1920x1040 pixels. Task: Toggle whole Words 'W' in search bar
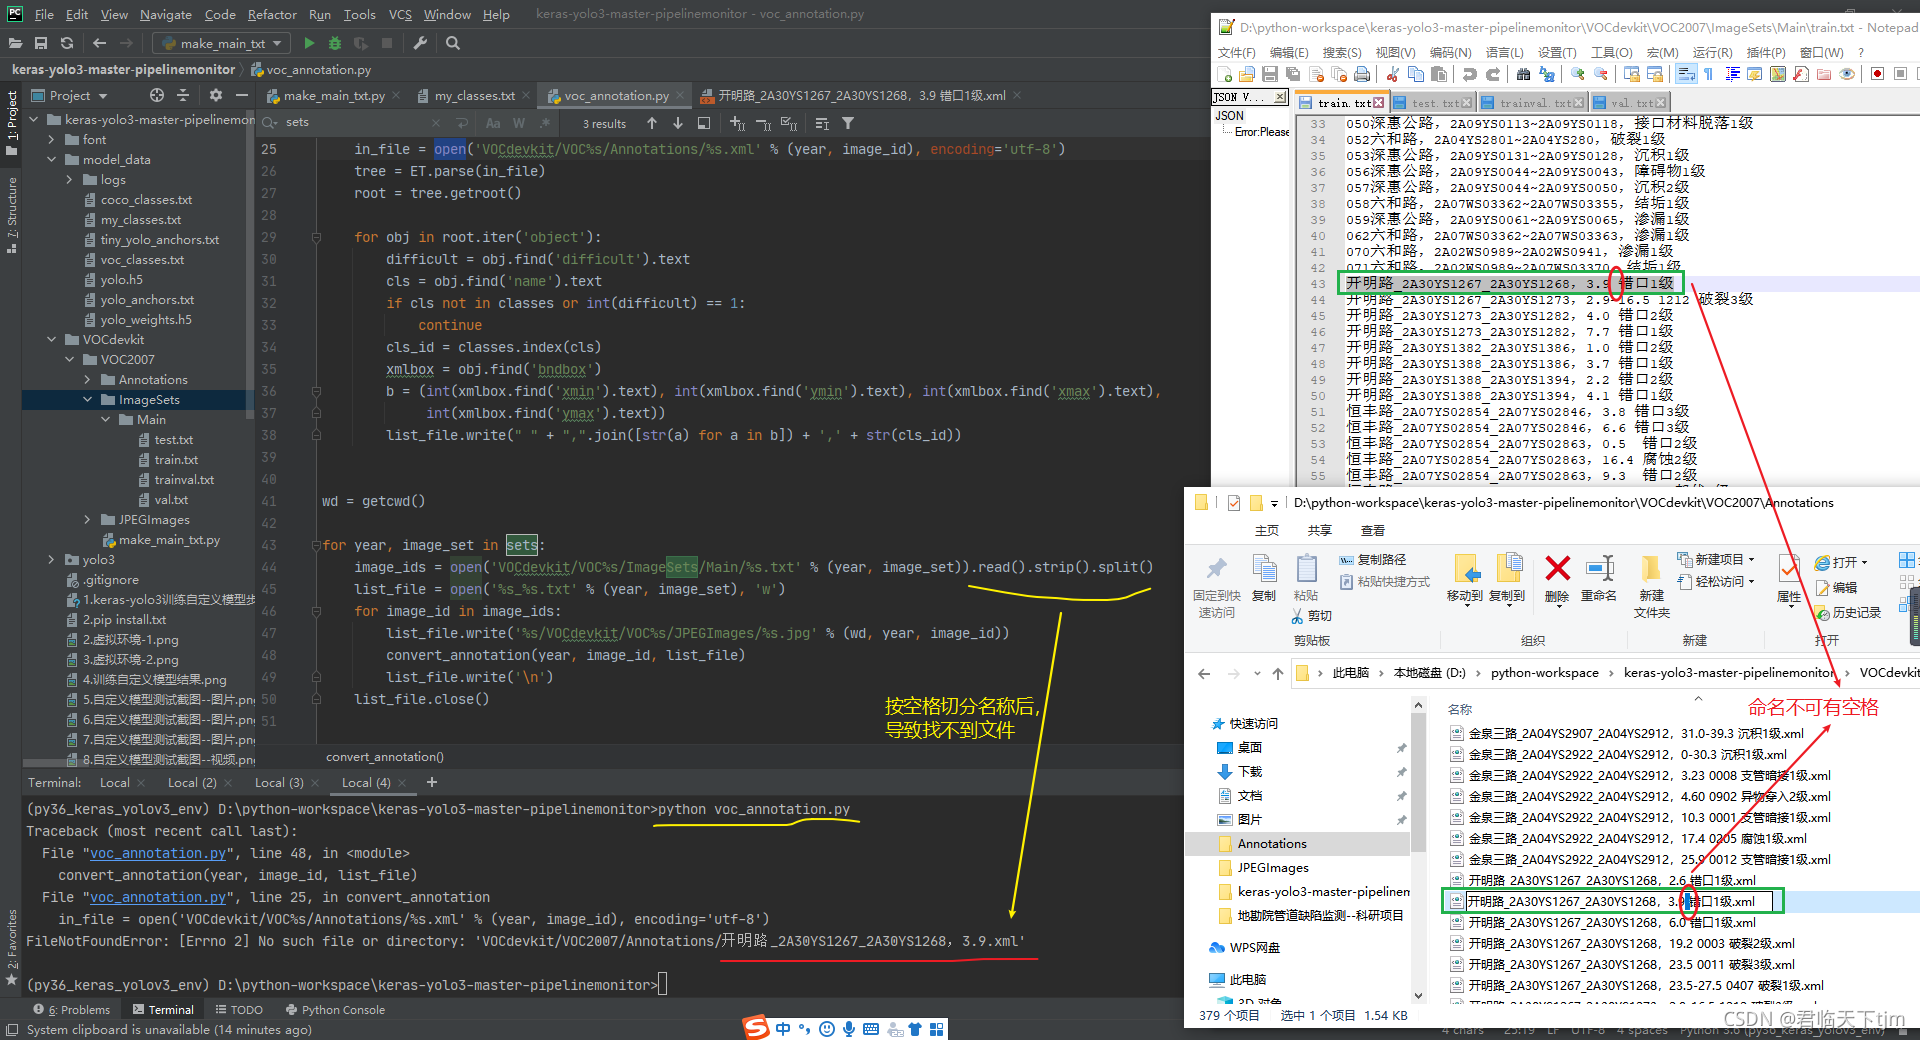tap(519, 123)
